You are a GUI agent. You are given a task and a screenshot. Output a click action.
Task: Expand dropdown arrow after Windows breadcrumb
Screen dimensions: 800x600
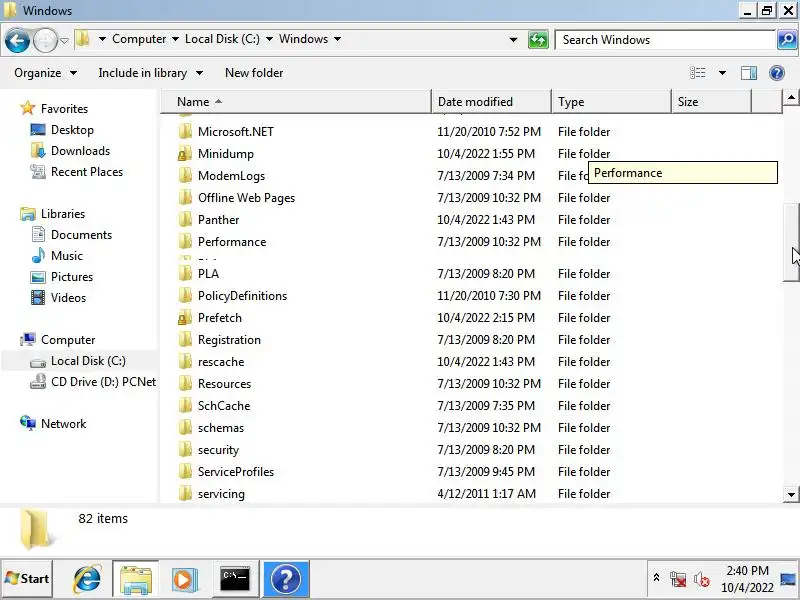coord(337,39)
